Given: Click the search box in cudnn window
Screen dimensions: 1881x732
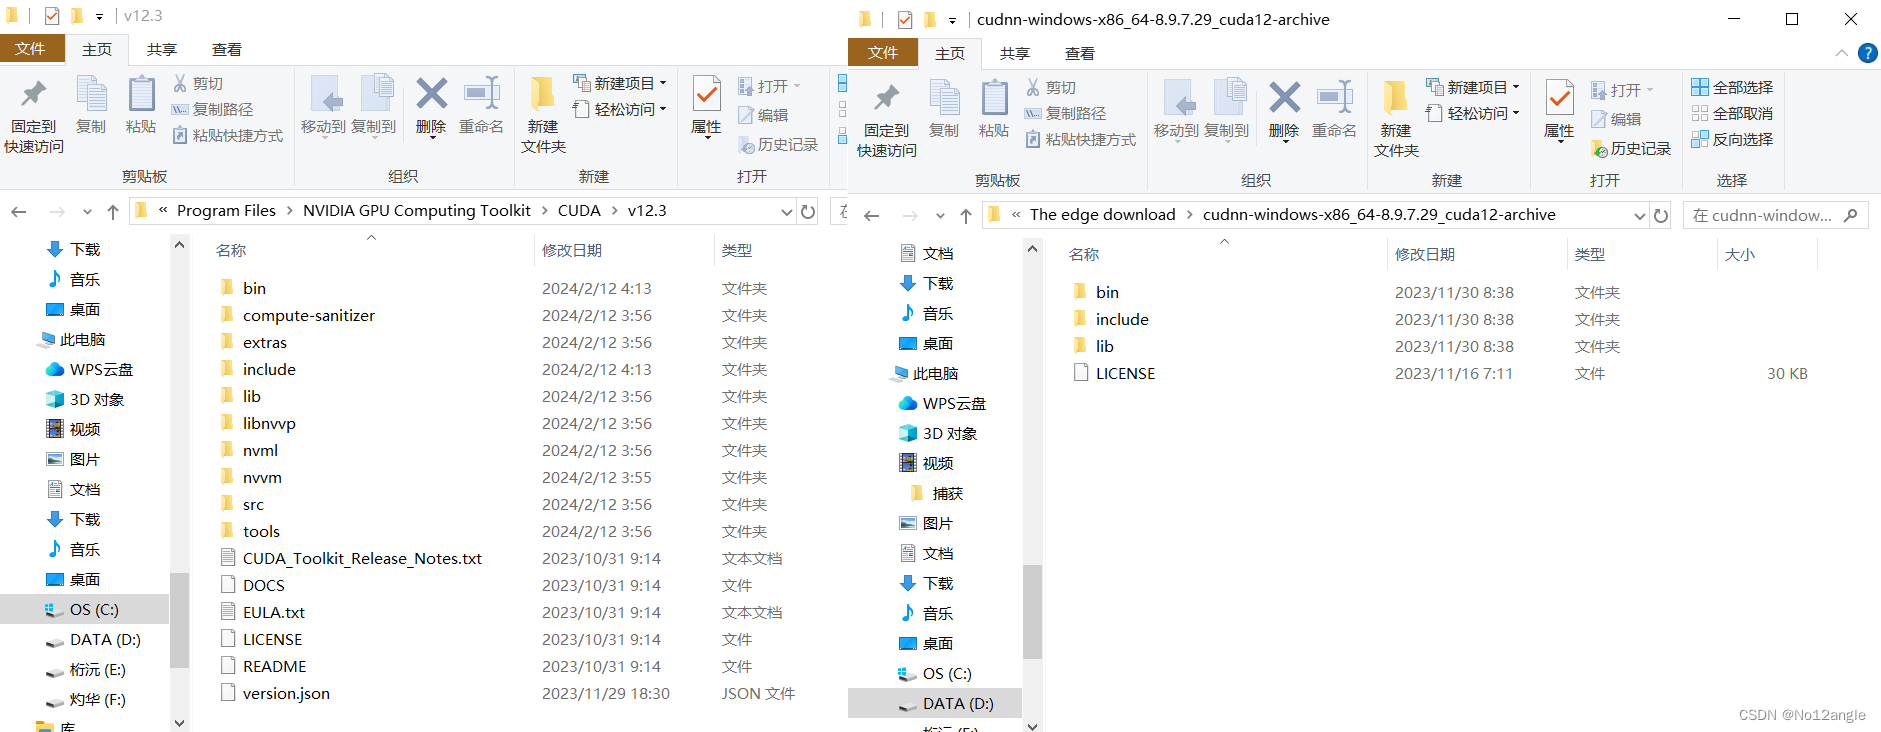Looking at the screenshot, I should pyautogui.click(x=1775, y=215).
